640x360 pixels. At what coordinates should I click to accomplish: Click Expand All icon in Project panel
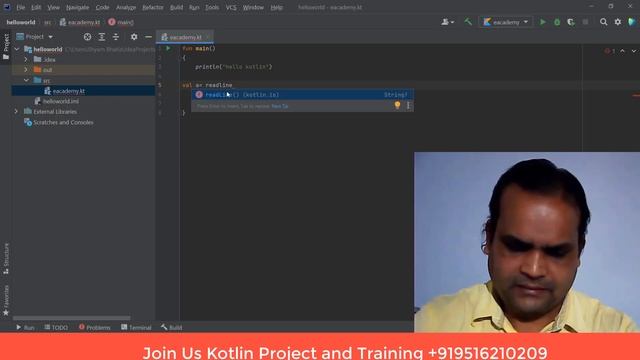point(102,37)
